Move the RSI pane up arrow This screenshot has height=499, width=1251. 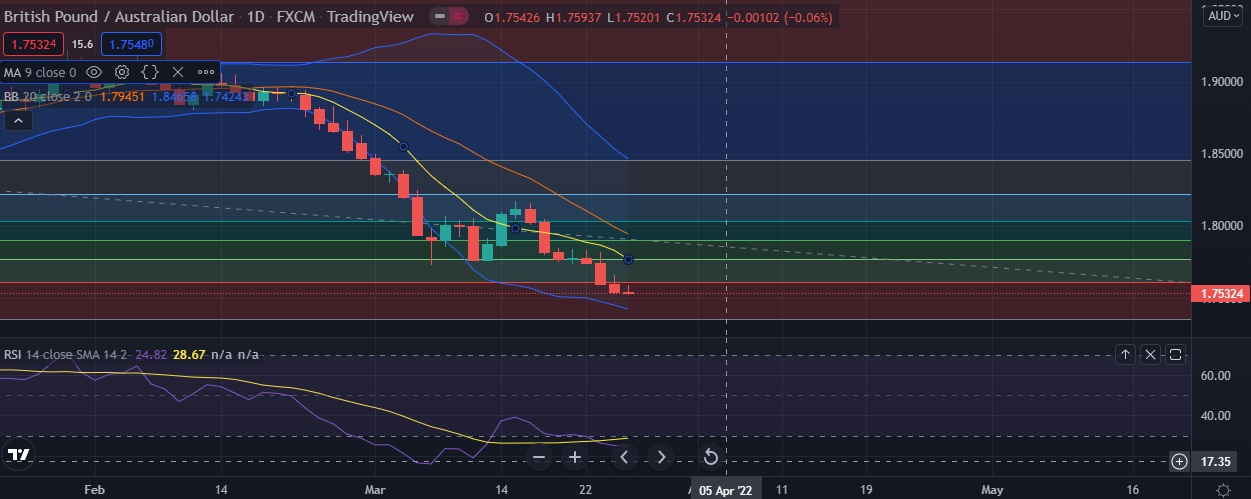click(1125, 354)
